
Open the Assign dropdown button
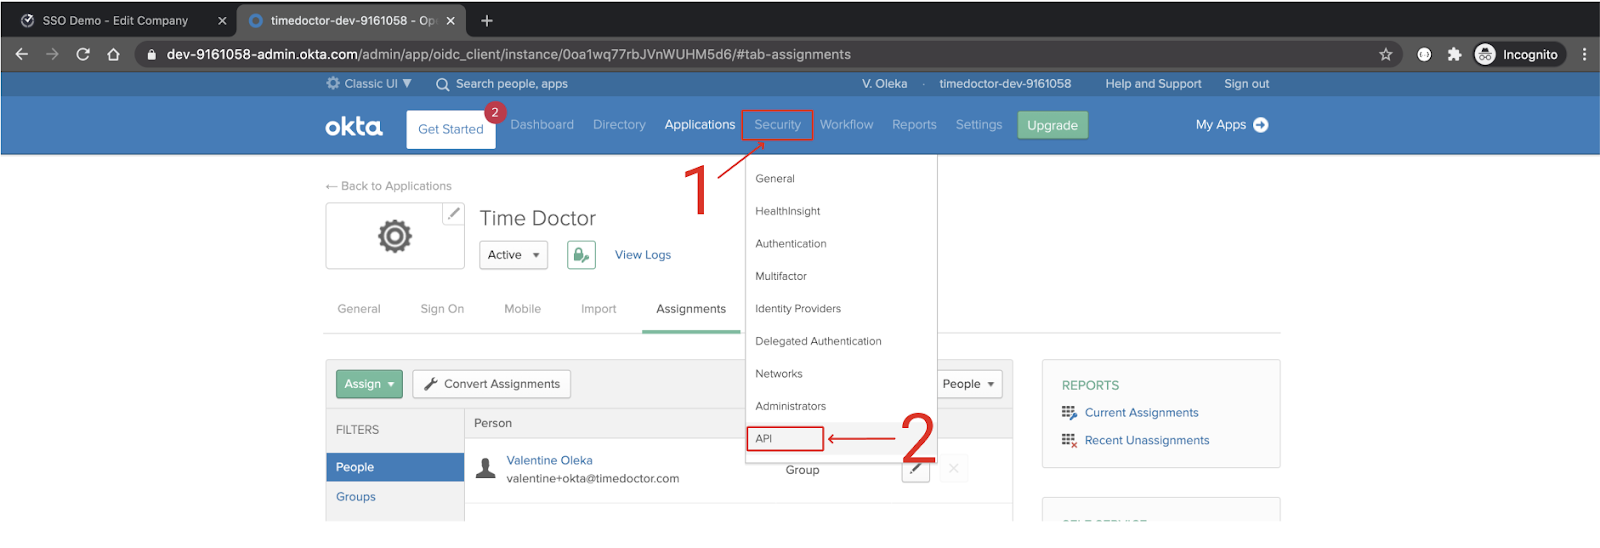click(x=369, y=384)
